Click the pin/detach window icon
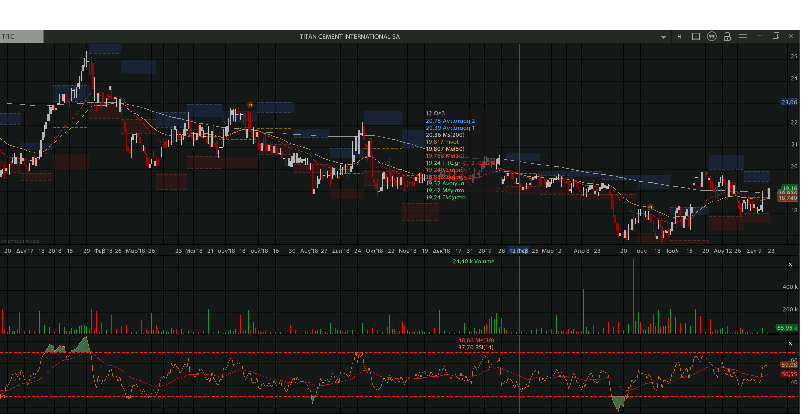Viewport: 802px width, 414px height. [x=775, y=36]
